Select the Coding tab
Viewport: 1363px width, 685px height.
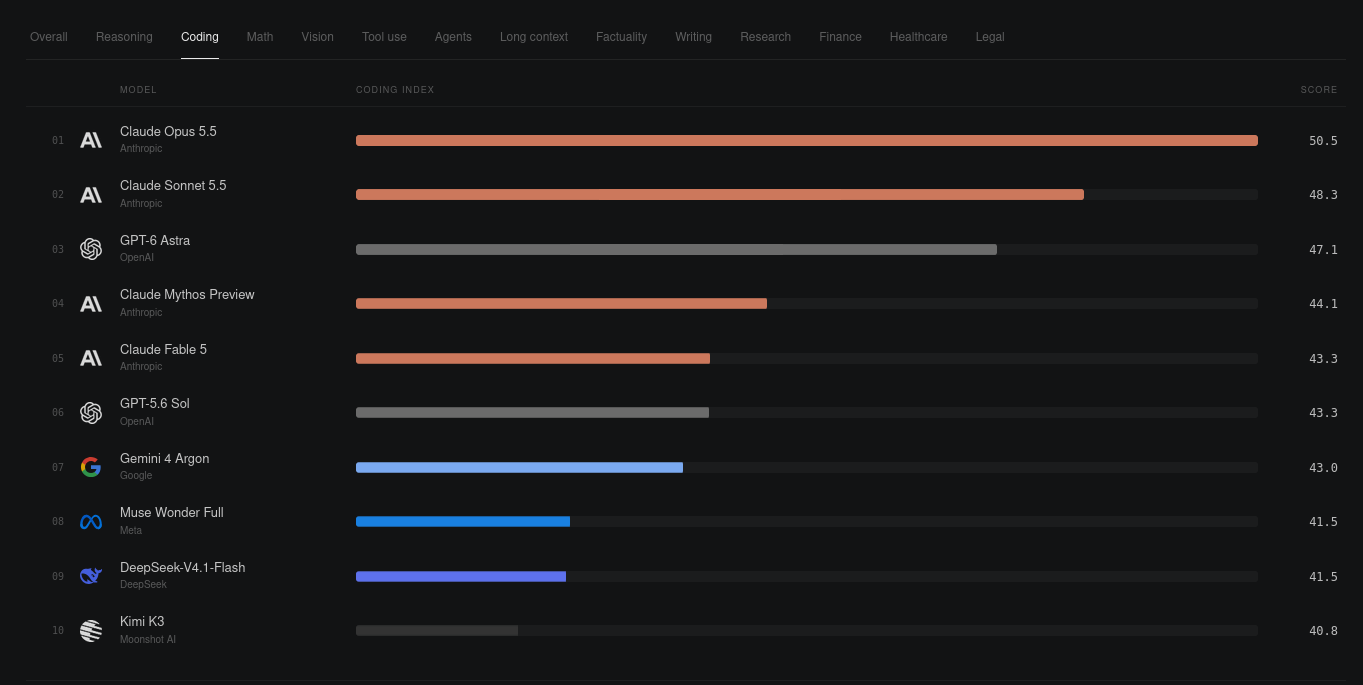200,37
